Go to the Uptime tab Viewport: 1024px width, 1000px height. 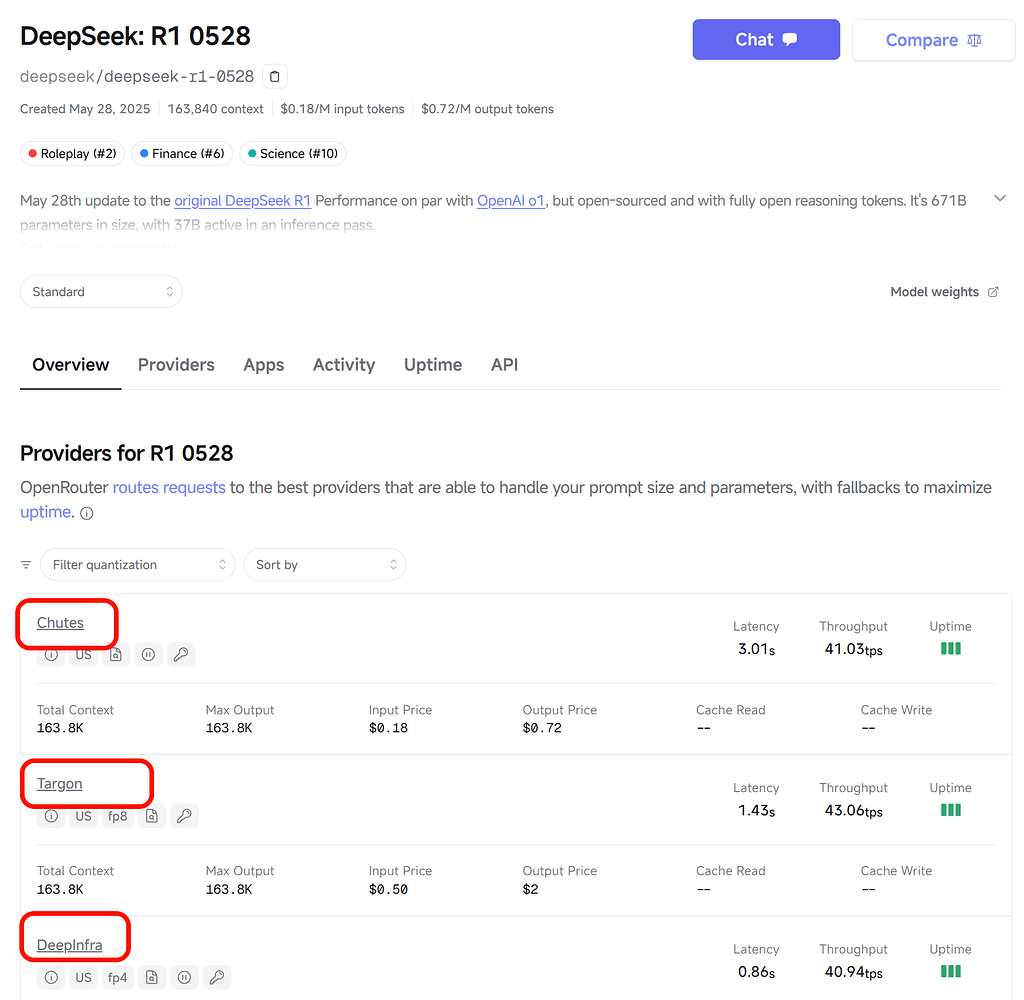tap(433, 364)
